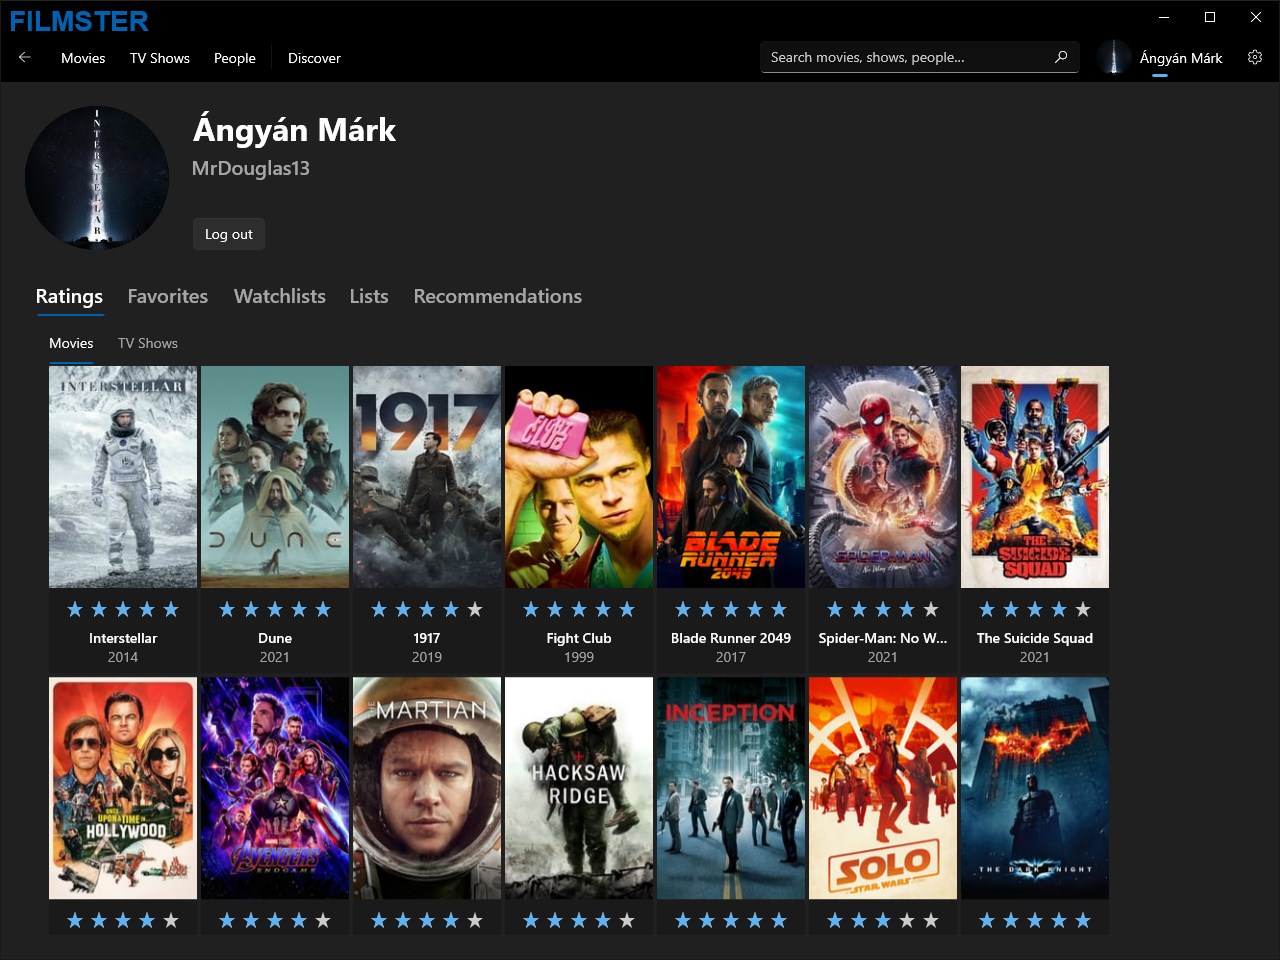Open the Spider-Man: No Way Home poster

pyautogui.click(x=883, y=477)
